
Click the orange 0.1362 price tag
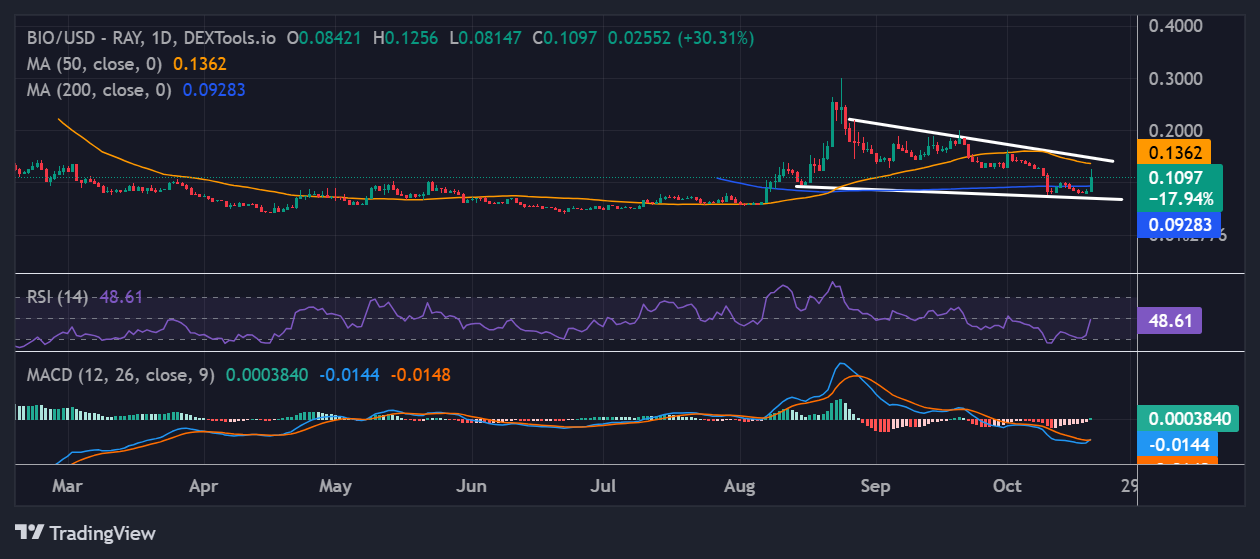pos(1175,153)
